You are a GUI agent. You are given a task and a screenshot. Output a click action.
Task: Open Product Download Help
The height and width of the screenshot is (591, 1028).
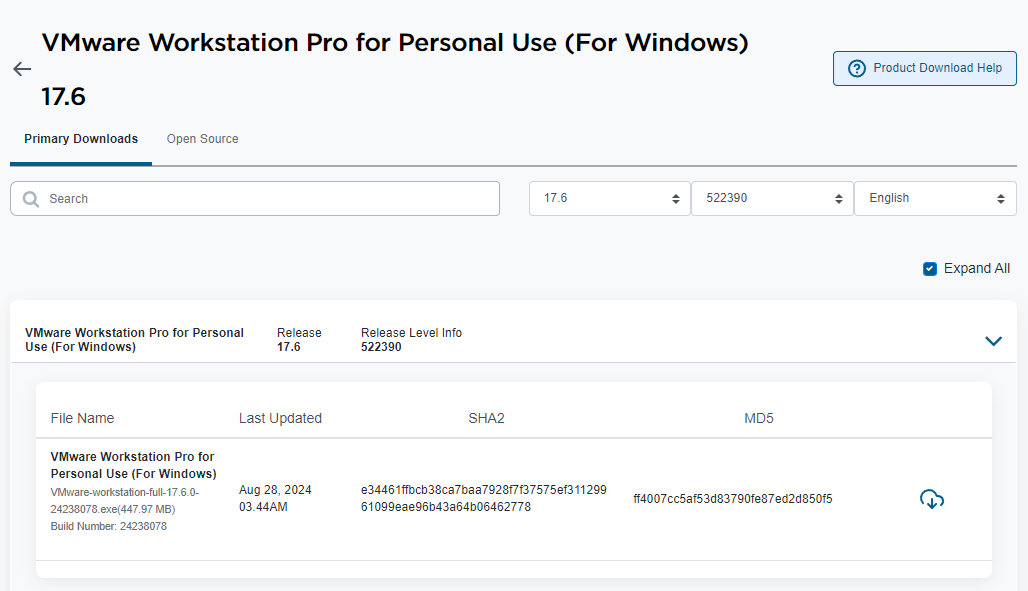click(924, 68)
